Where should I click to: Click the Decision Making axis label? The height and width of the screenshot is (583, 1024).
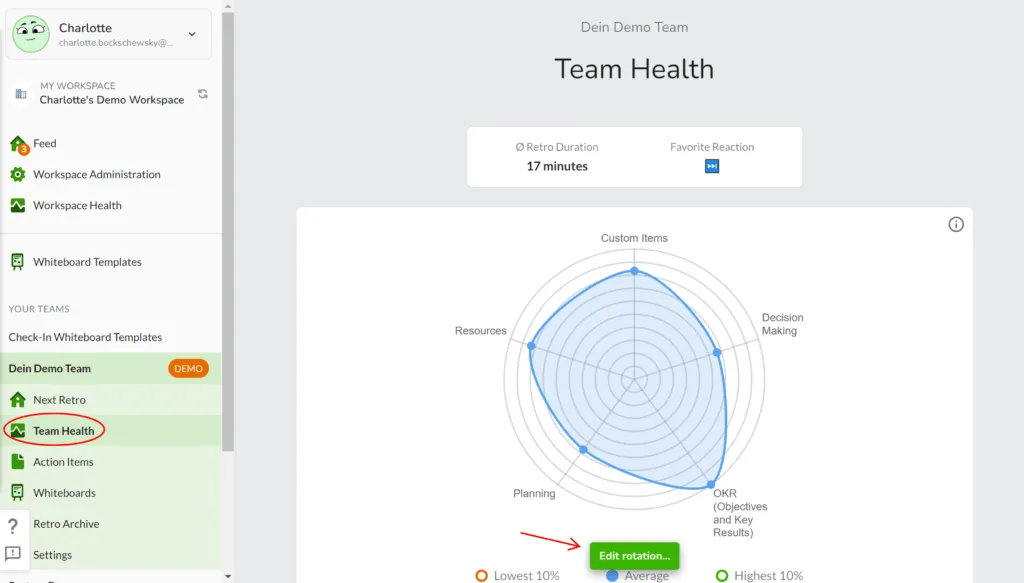[x=782, y=324]
